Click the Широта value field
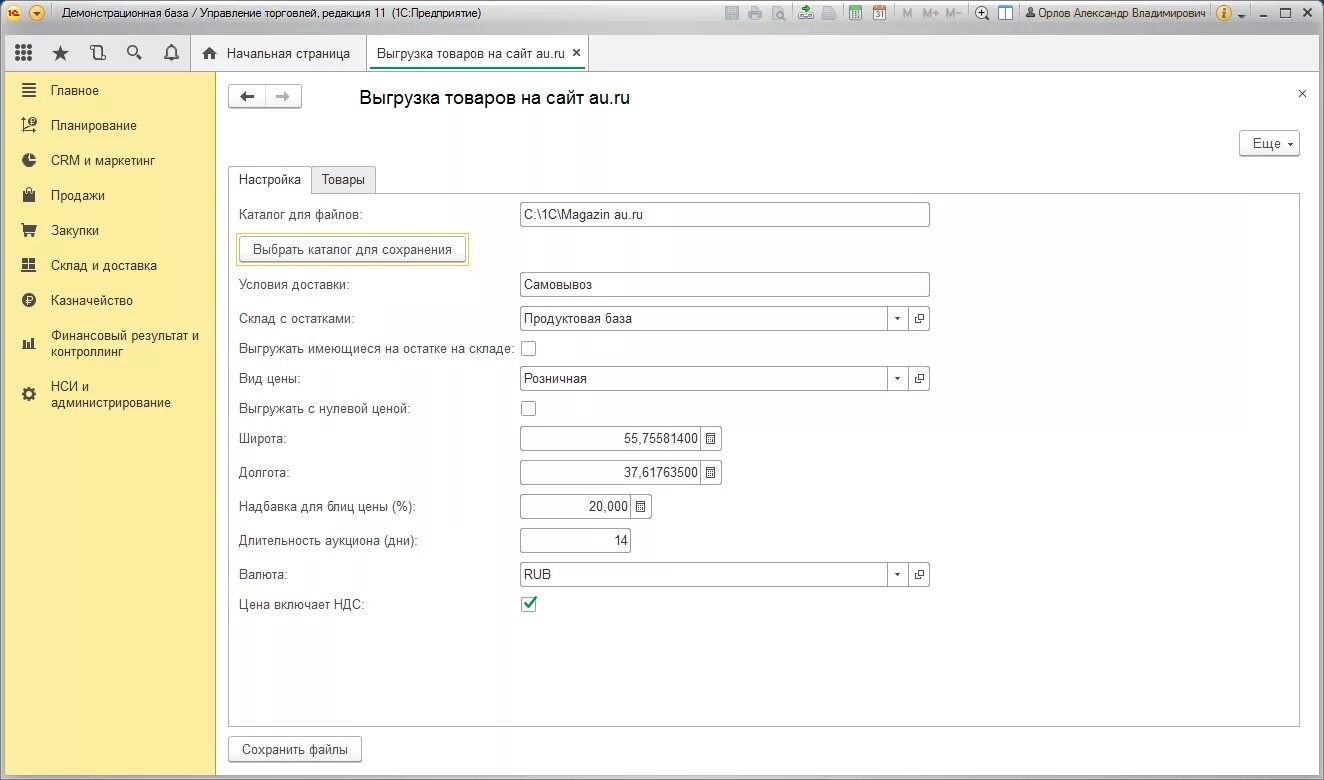Screen dimensions: 1324x780 611,438
